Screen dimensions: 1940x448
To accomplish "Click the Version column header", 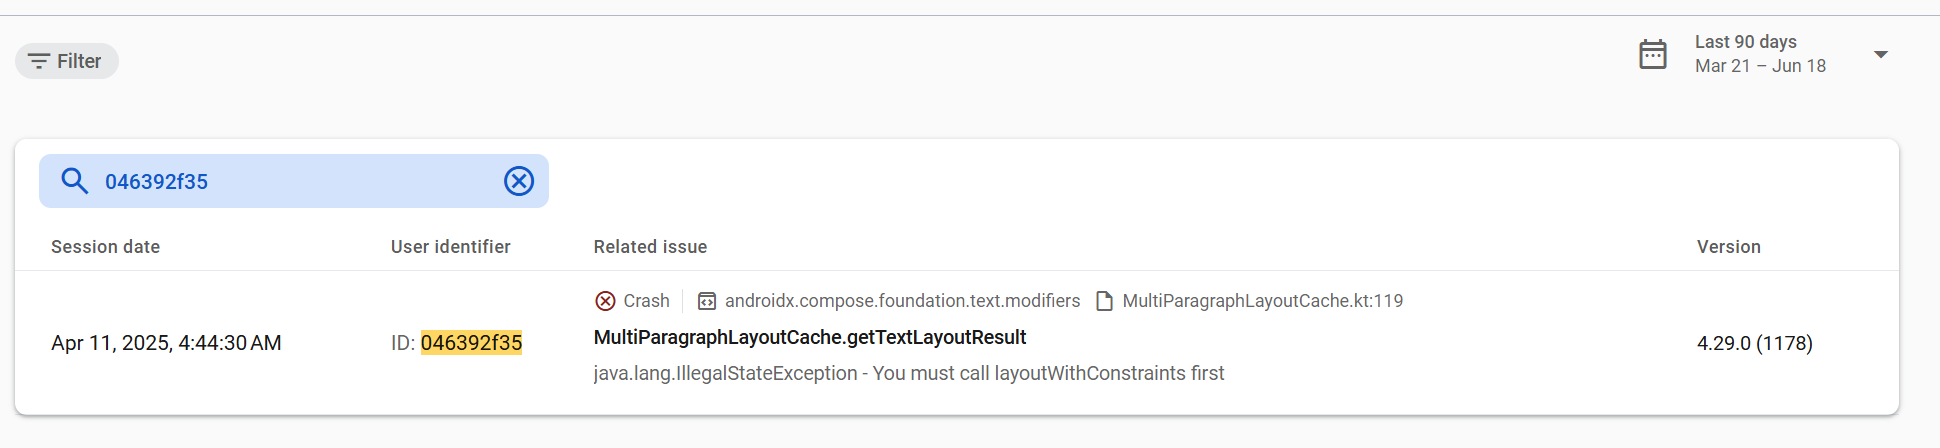I will [x=1729, y=247].
